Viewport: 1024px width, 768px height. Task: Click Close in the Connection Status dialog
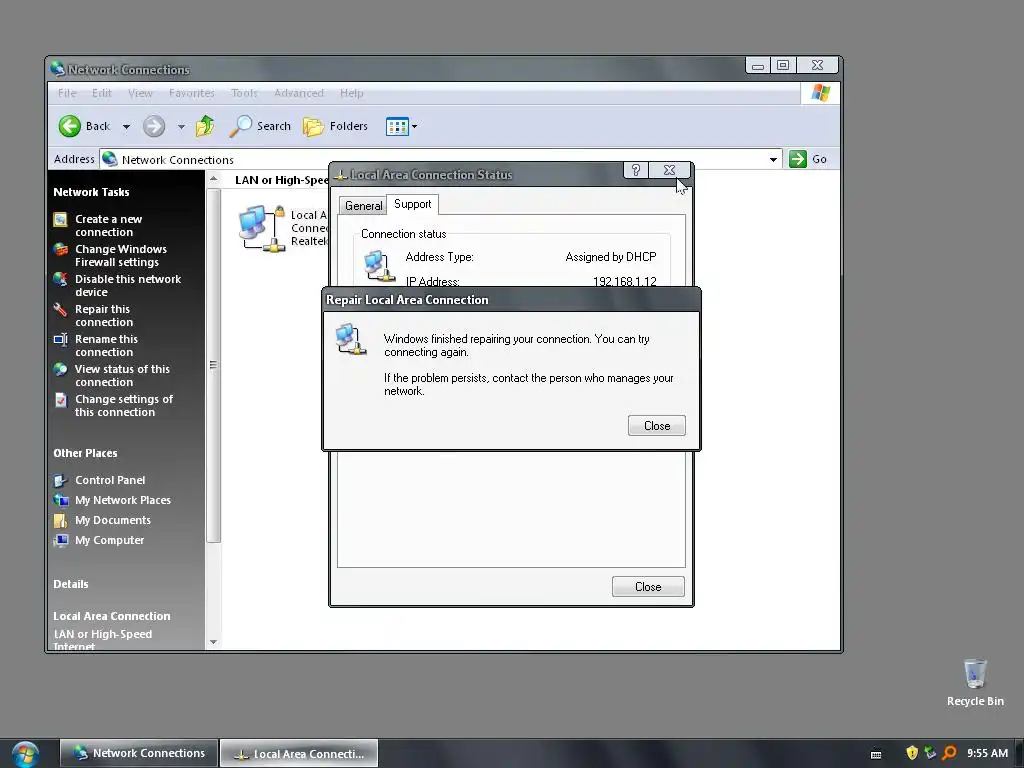pyautogui.click(x=648, y=586)
